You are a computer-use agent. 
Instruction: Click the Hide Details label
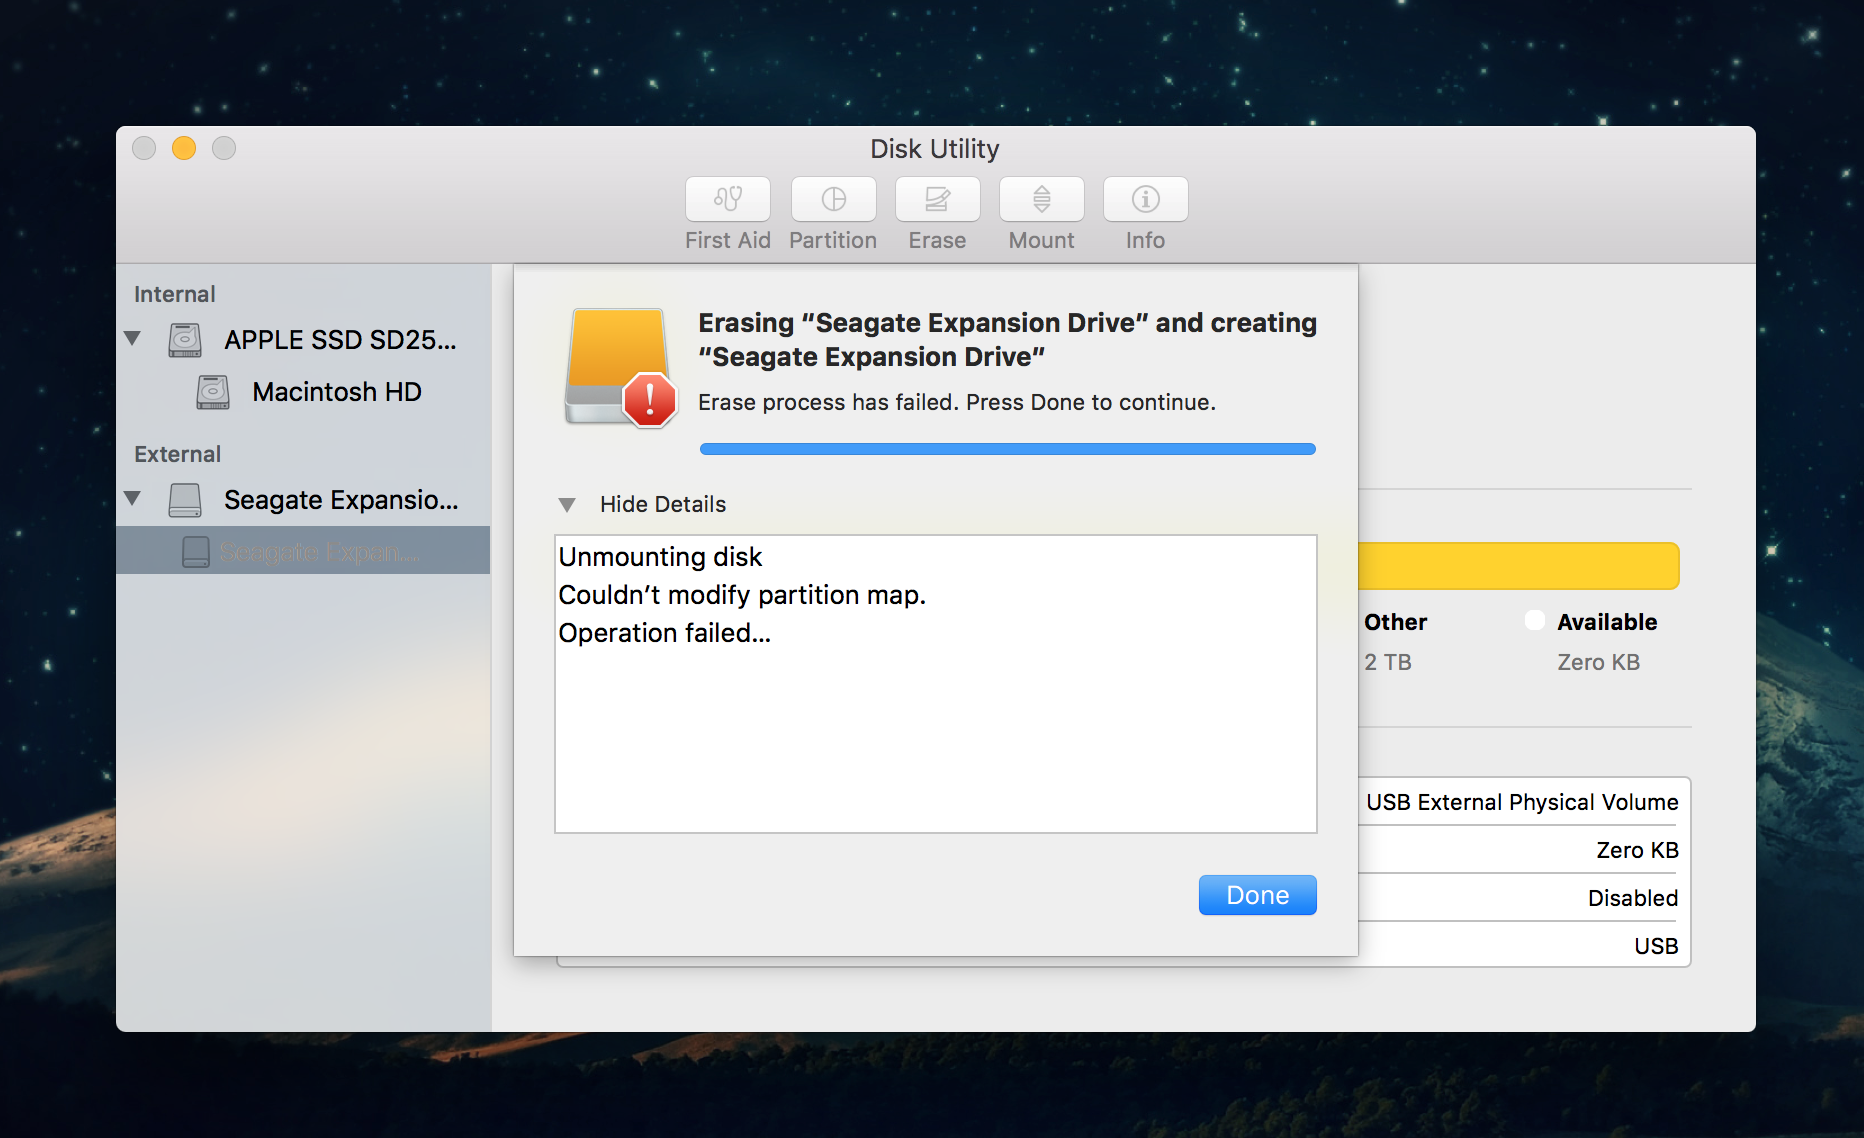point(663,505)
